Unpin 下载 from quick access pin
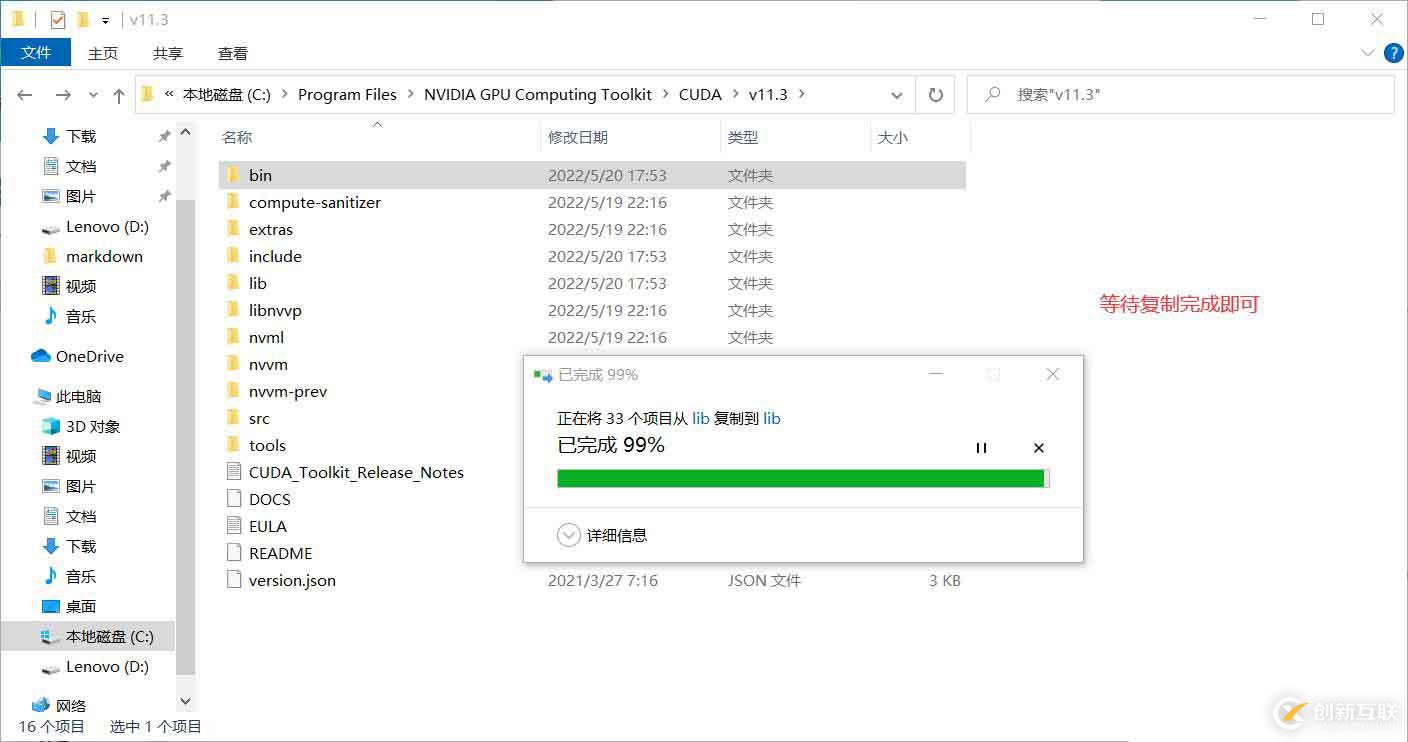The height and width of the screenshot is (742, 1408). (x=164, y=136)
